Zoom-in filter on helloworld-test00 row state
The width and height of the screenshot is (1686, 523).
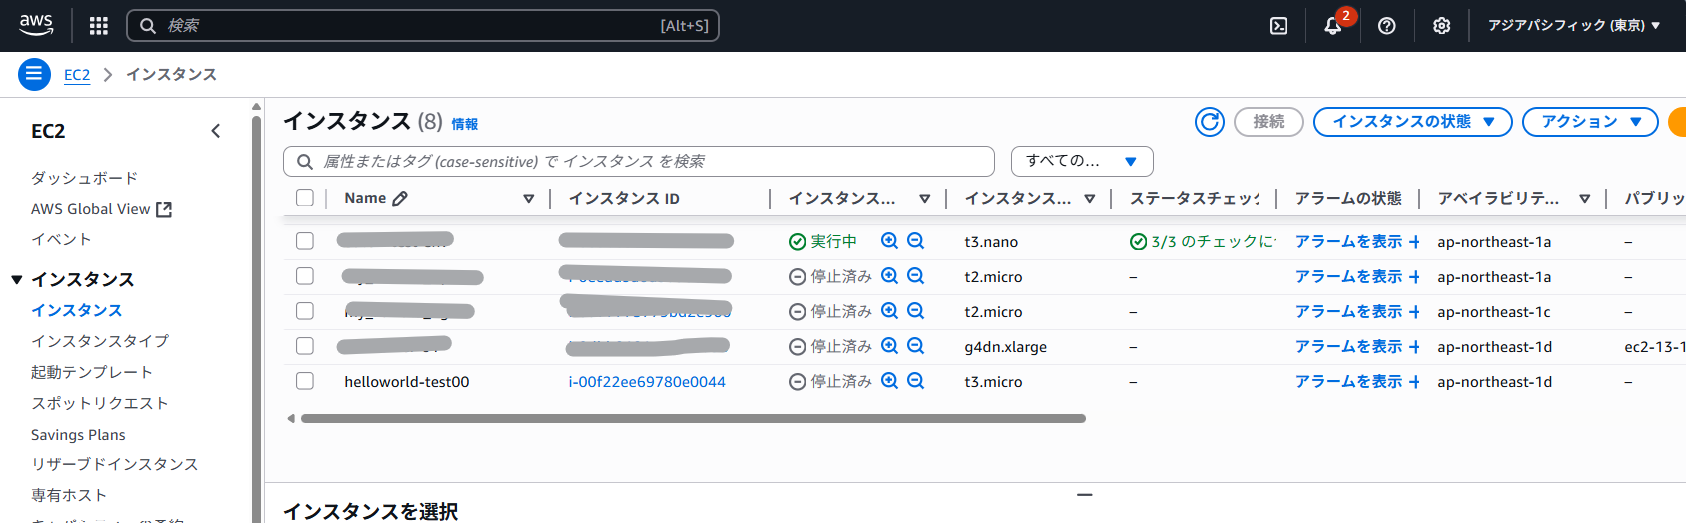point(889,381)
